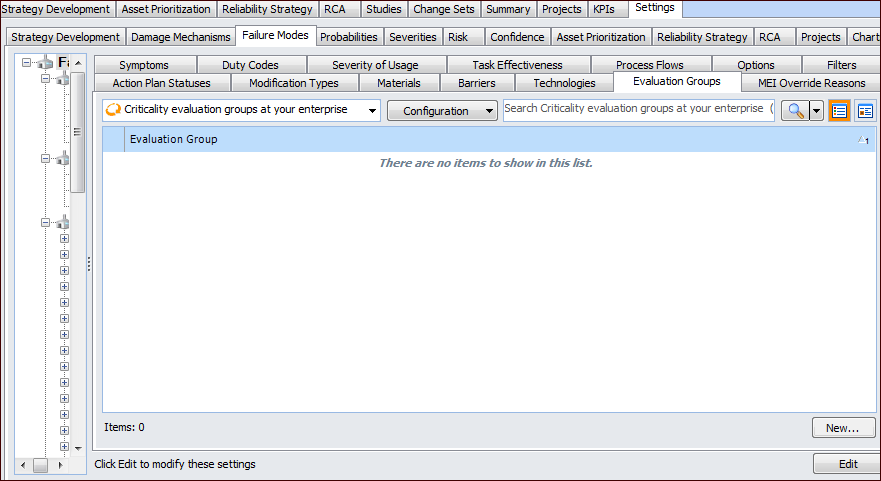Screen dimensions: 881x481
Task: Open the Duty Codes tab
Action: [x=250, y=65]
